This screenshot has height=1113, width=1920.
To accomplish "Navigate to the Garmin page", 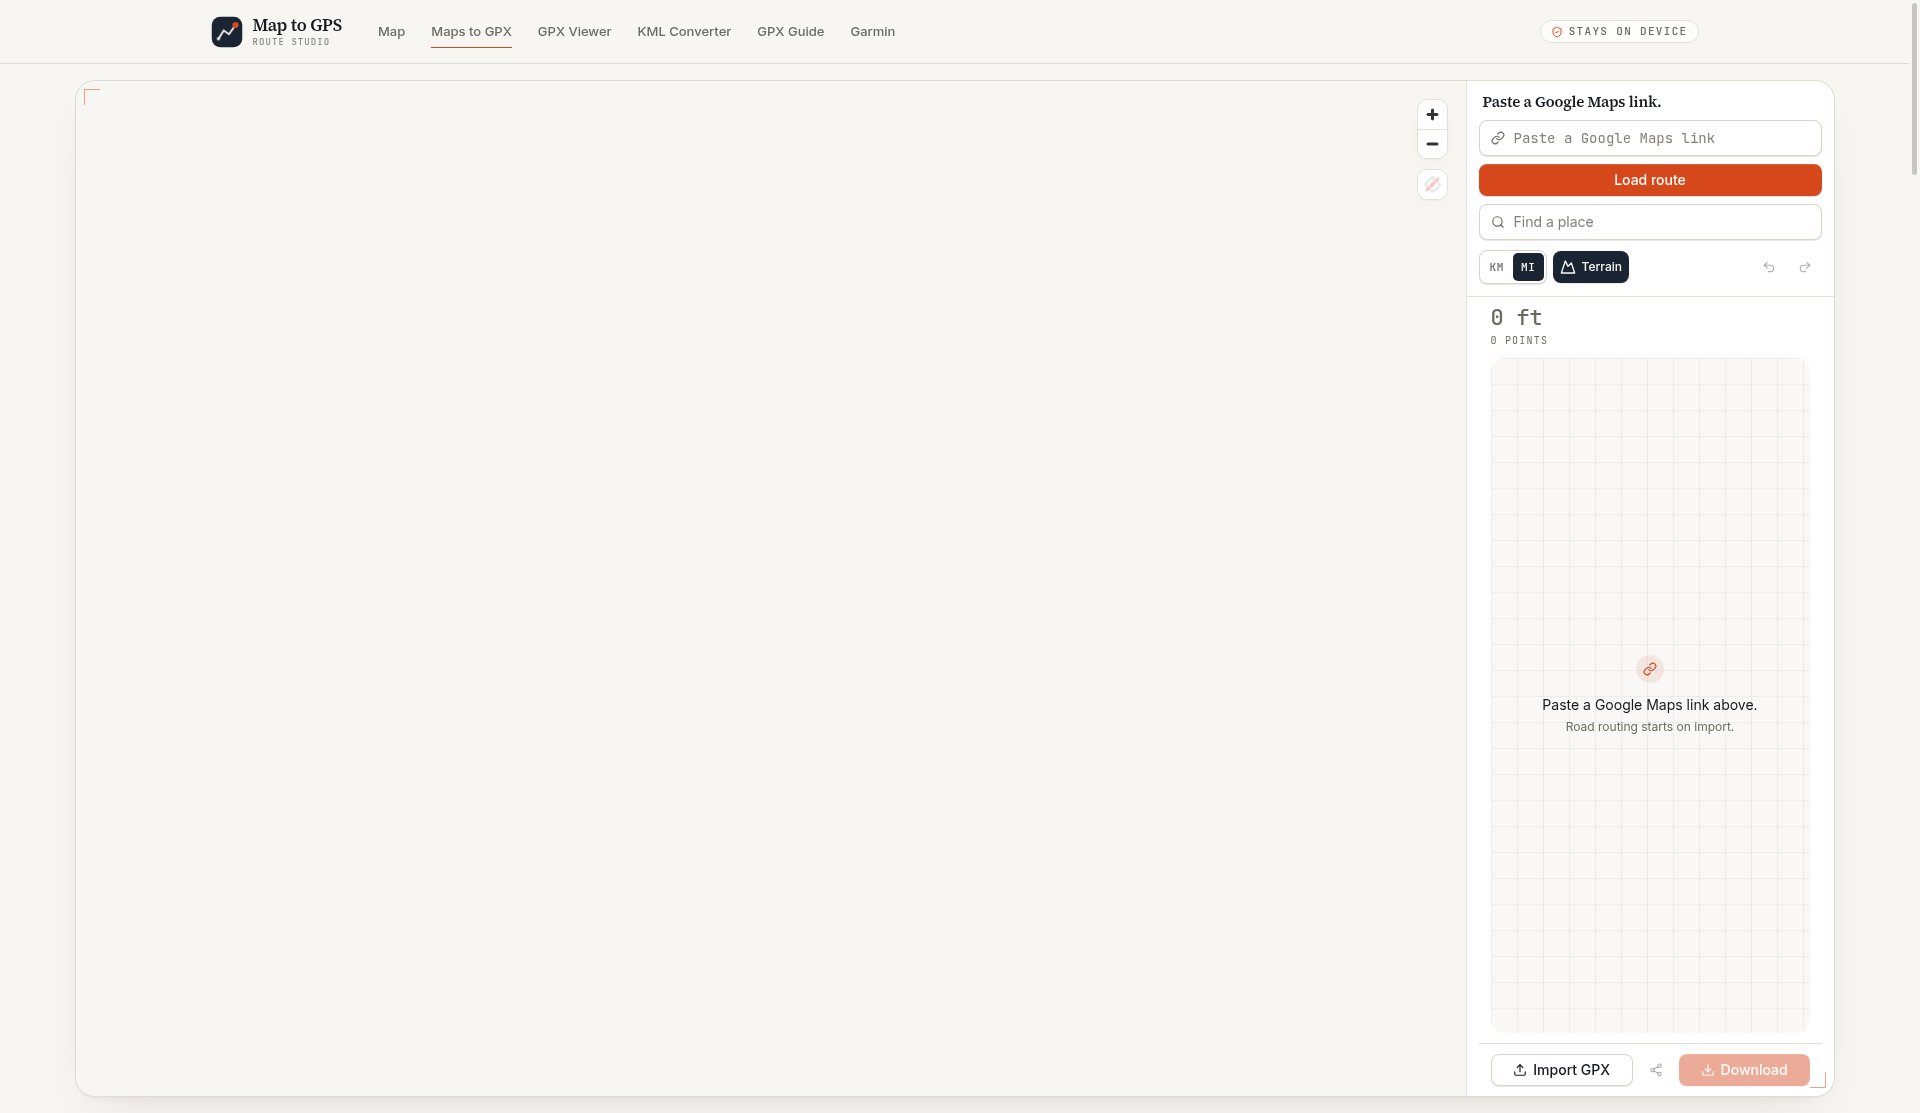I will tap(872, 32).
